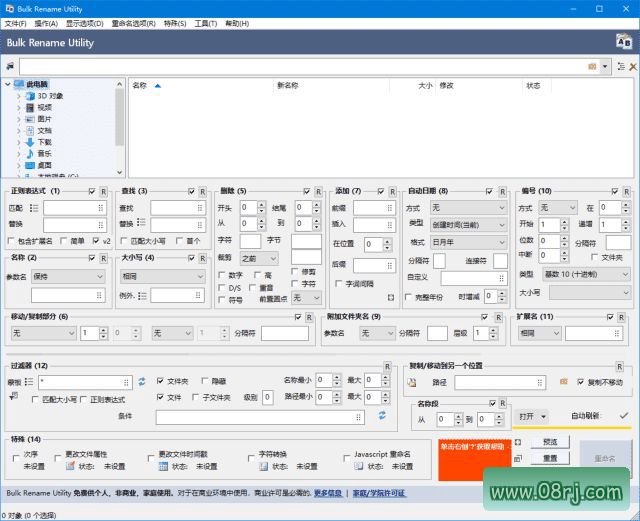Click the small icon left of path field

pyautogui.click(x=10, y=66)
